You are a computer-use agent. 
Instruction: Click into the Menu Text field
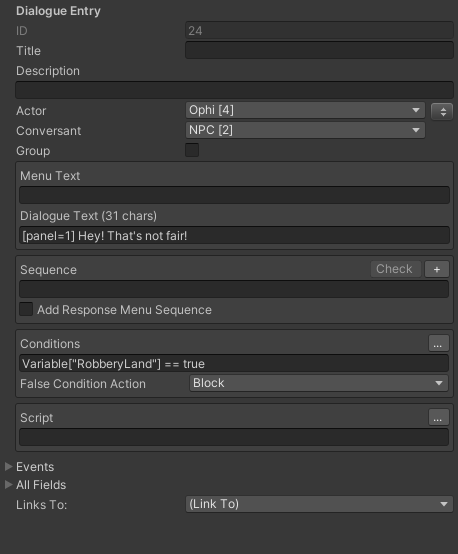(234, 195)
